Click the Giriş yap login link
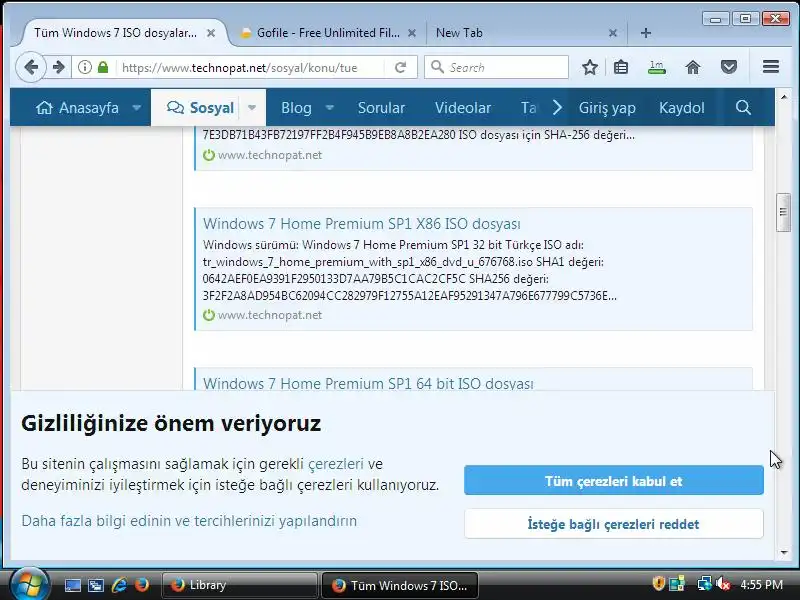800x600 pixels. tap(607, 108)
